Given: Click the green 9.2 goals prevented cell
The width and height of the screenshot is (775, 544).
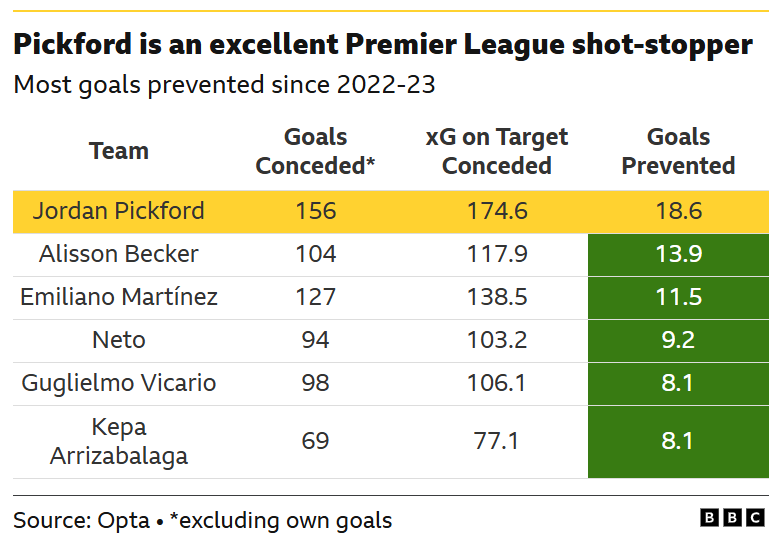Looking at the screenshot, I should click(678, 340).
